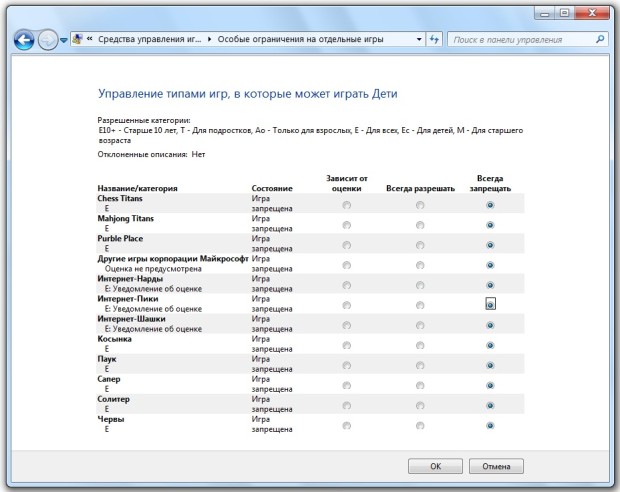The width and height of the screenshot is (620, 492).
Task: Set Сапер to depend on rating
Action: [x=346, y=385]
